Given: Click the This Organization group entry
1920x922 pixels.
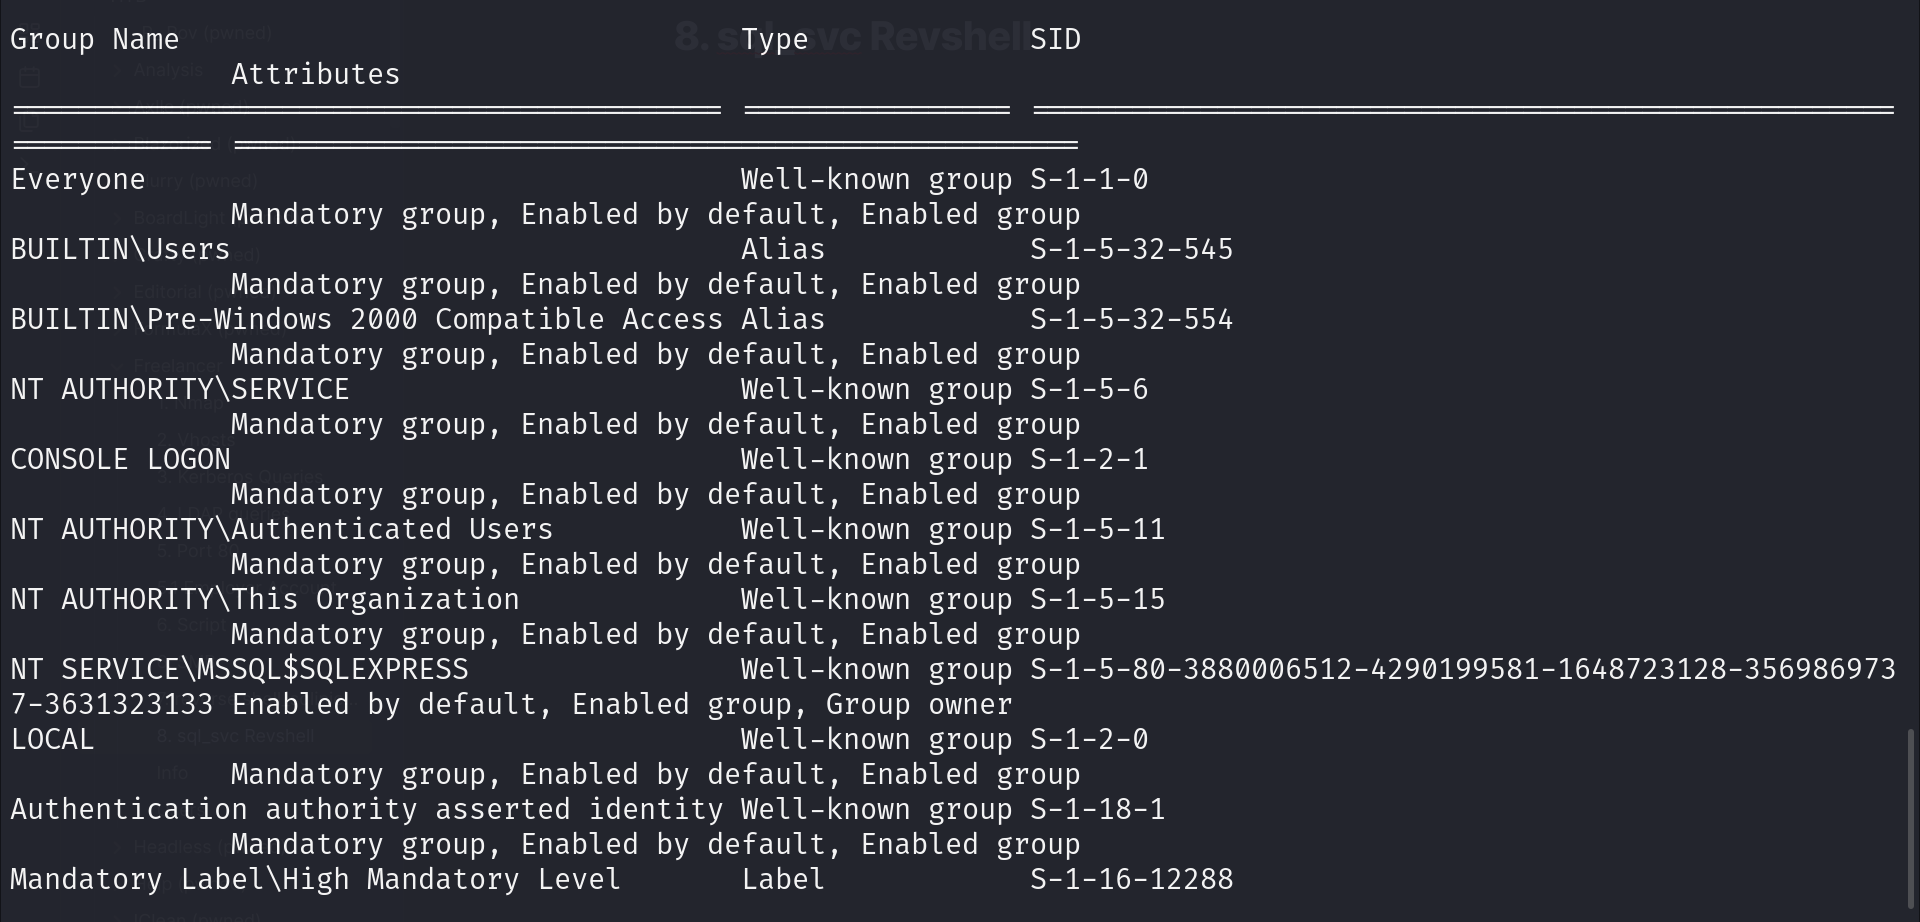Looking at the screenshot, I should 264,600.
